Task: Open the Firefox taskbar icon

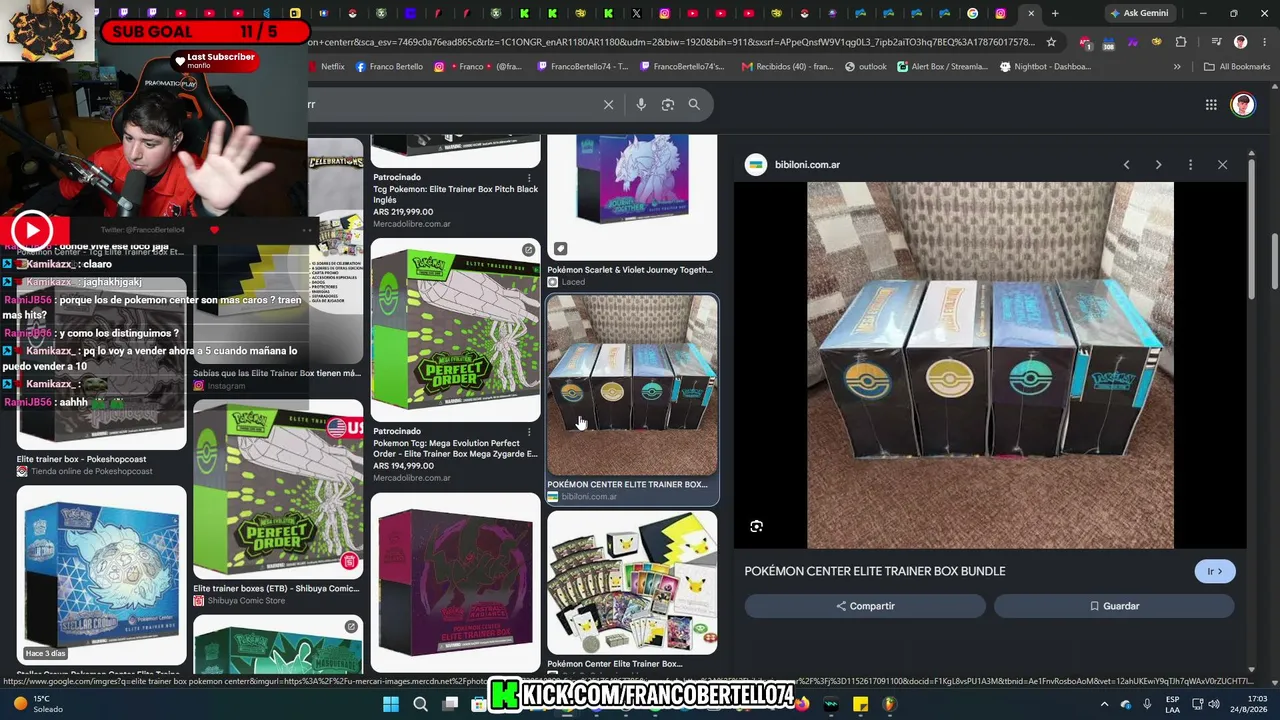Action: (x=802, y=704)
